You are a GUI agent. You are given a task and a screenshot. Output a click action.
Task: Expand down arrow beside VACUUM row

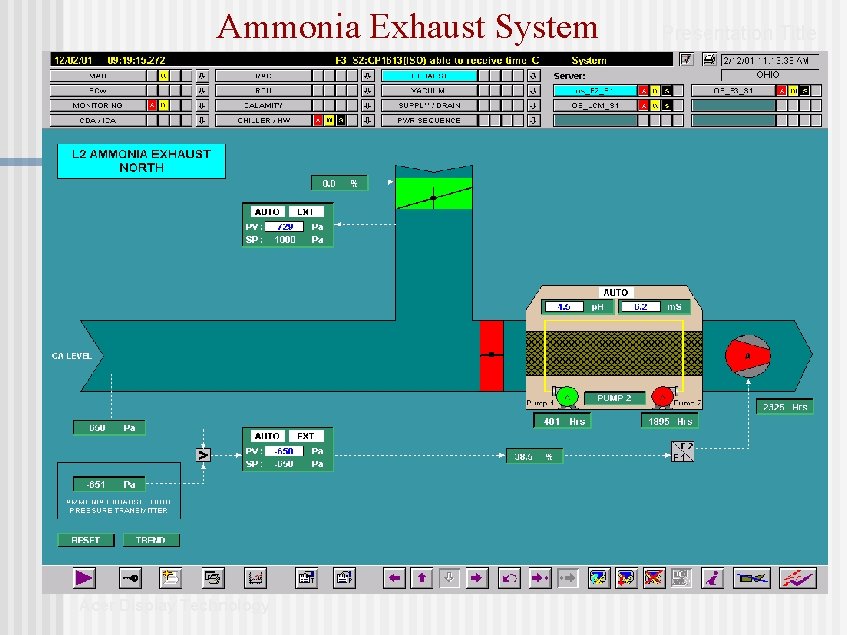pyautogui.click(x=533, y=91)
